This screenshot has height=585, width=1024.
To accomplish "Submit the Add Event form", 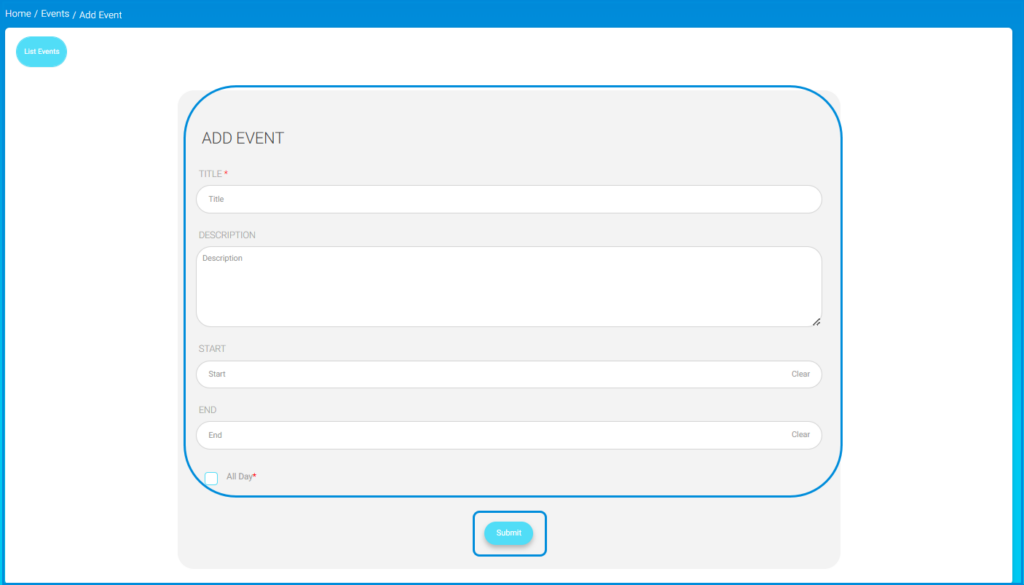I will tap(509, 533).
